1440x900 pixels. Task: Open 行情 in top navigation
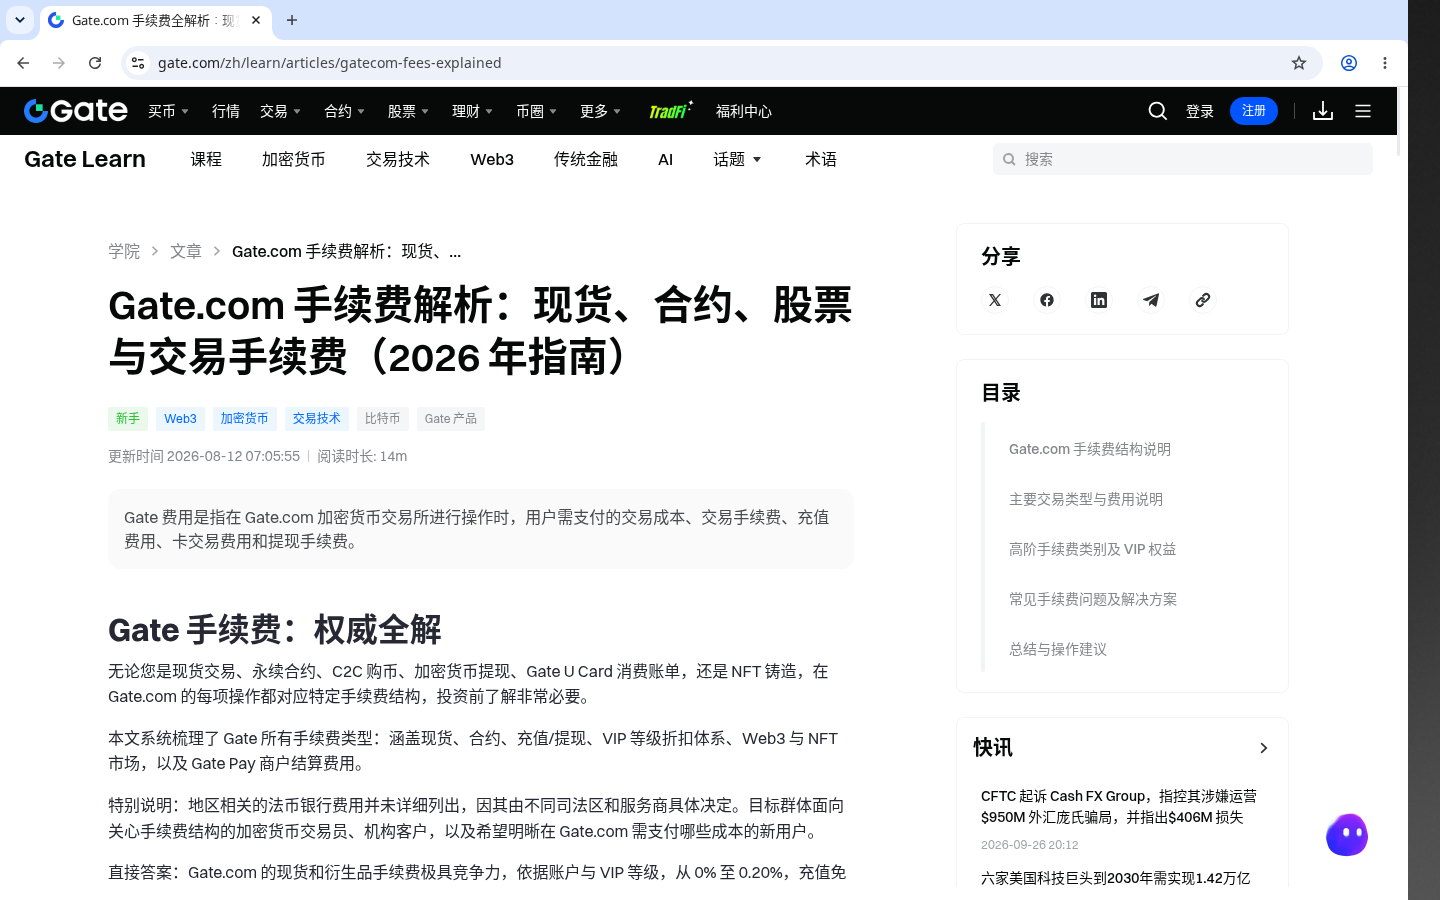click(226, 111)
